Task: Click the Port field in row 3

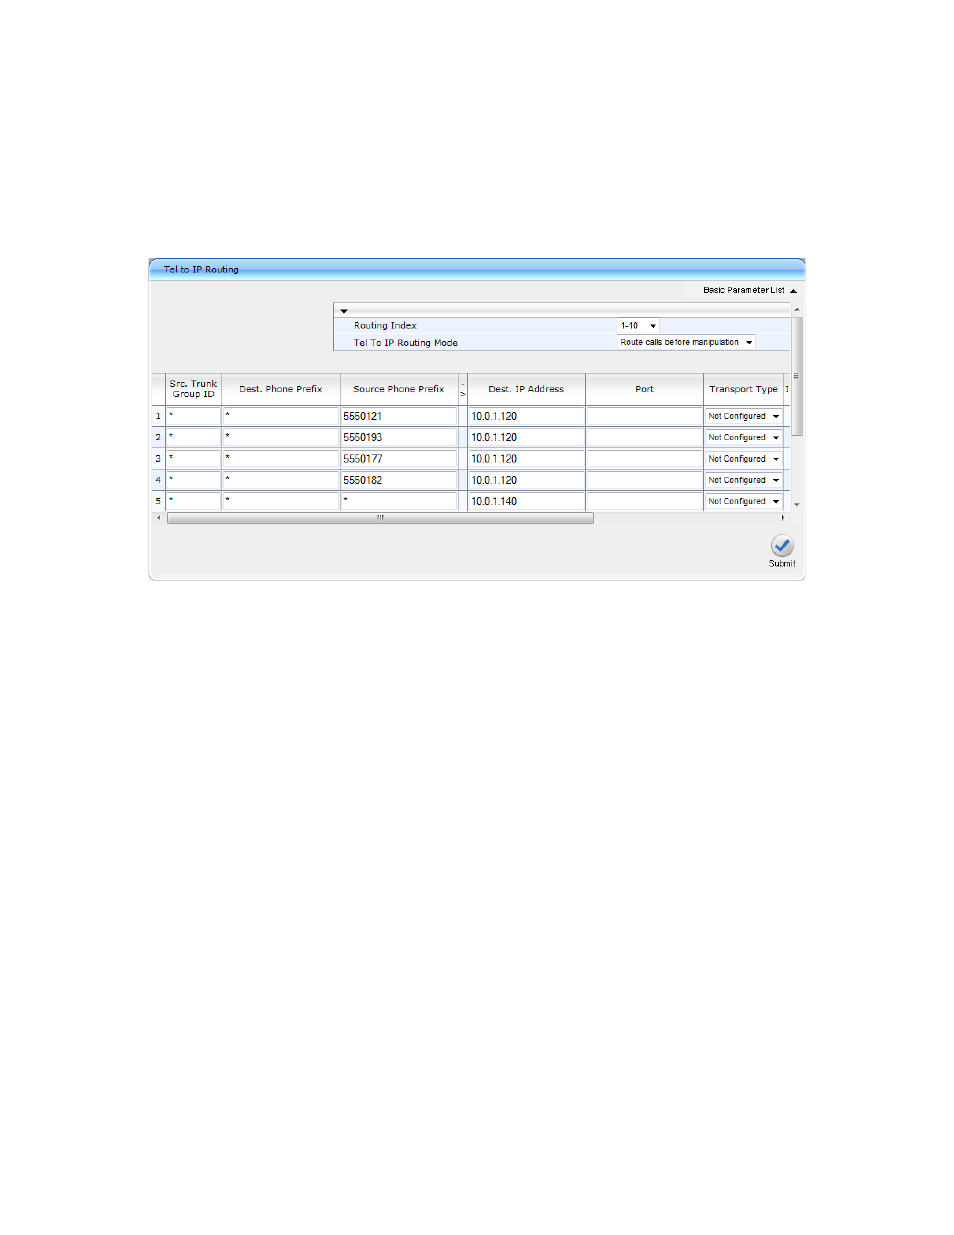Action: click(x=645, y=459)
